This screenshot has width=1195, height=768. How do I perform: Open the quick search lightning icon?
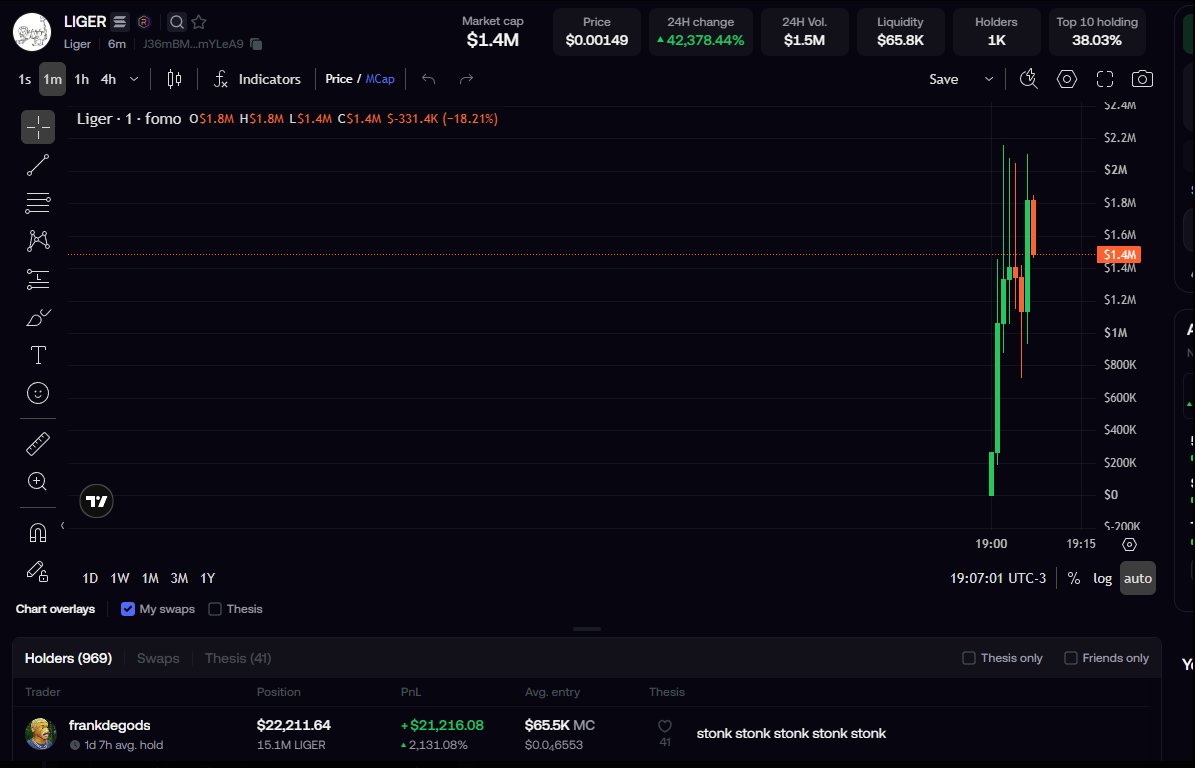click(x=1028, y=79)
